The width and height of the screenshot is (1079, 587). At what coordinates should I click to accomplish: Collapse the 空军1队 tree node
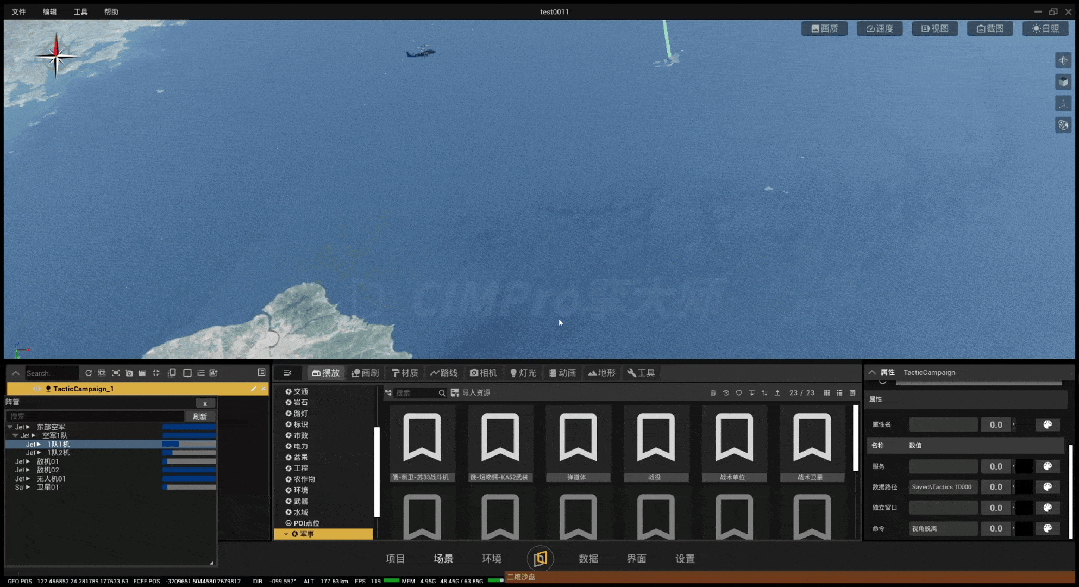pyautogui.click(x=14, y=436)
